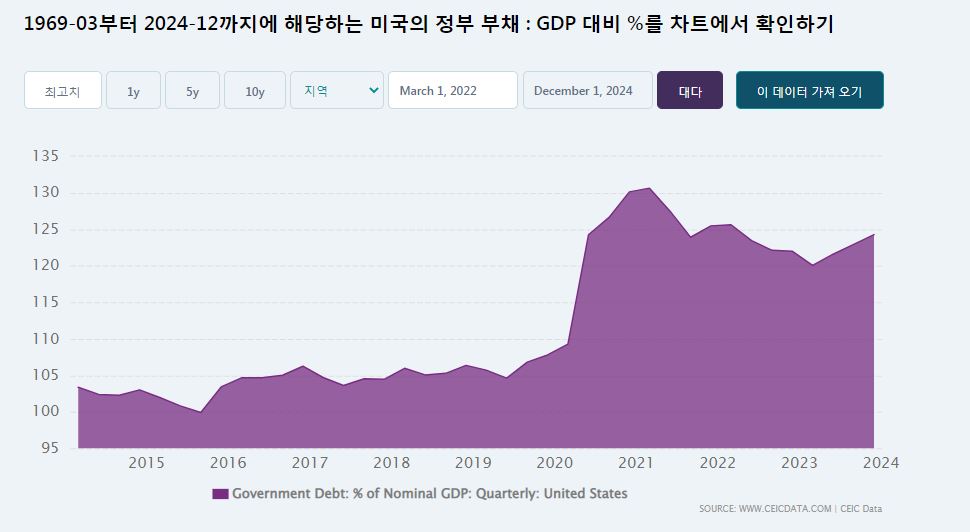
Task: Click the 135 y-axis label
Action: click(46, 156)
